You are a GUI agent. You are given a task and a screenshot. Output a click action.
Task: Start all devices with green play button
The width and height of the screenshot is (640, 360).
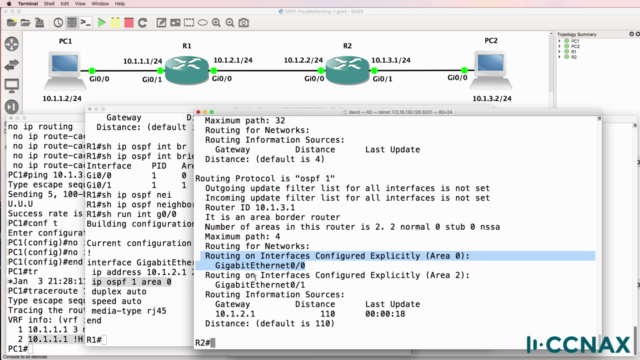pyautogui.click(x=102, y=22)
